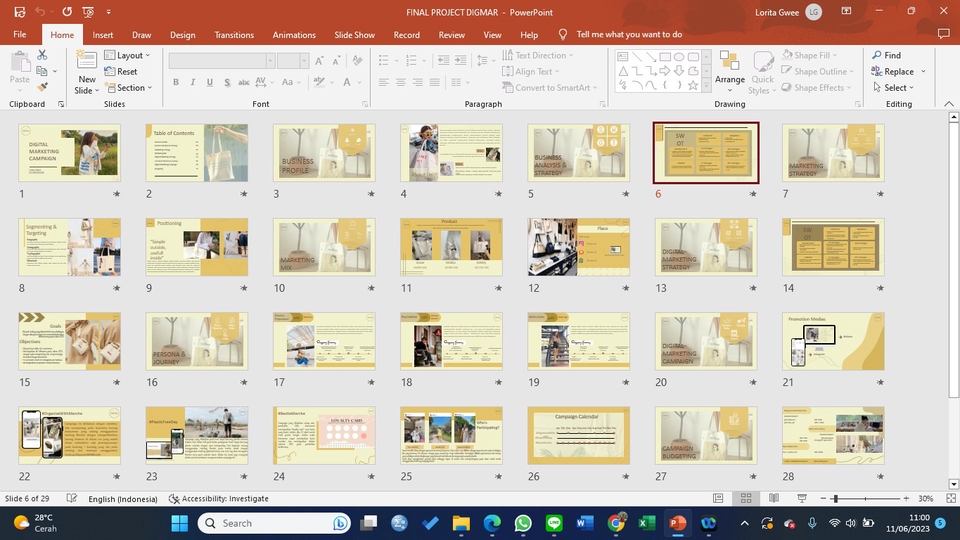Insert a New Slide button

pos(86,73)
